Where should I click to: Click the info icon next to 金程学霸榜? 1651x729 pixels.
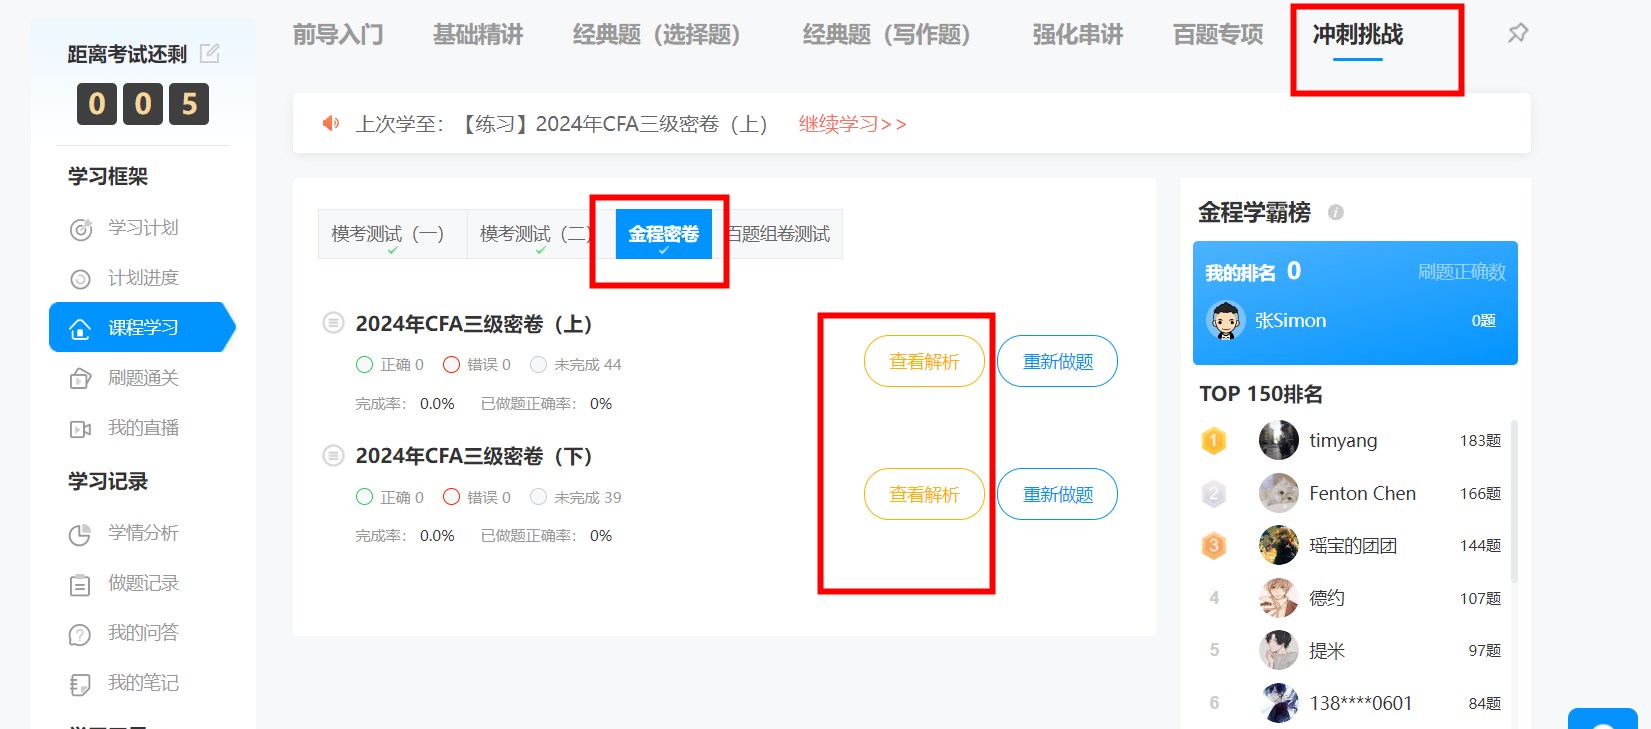tap(1336, 212)
